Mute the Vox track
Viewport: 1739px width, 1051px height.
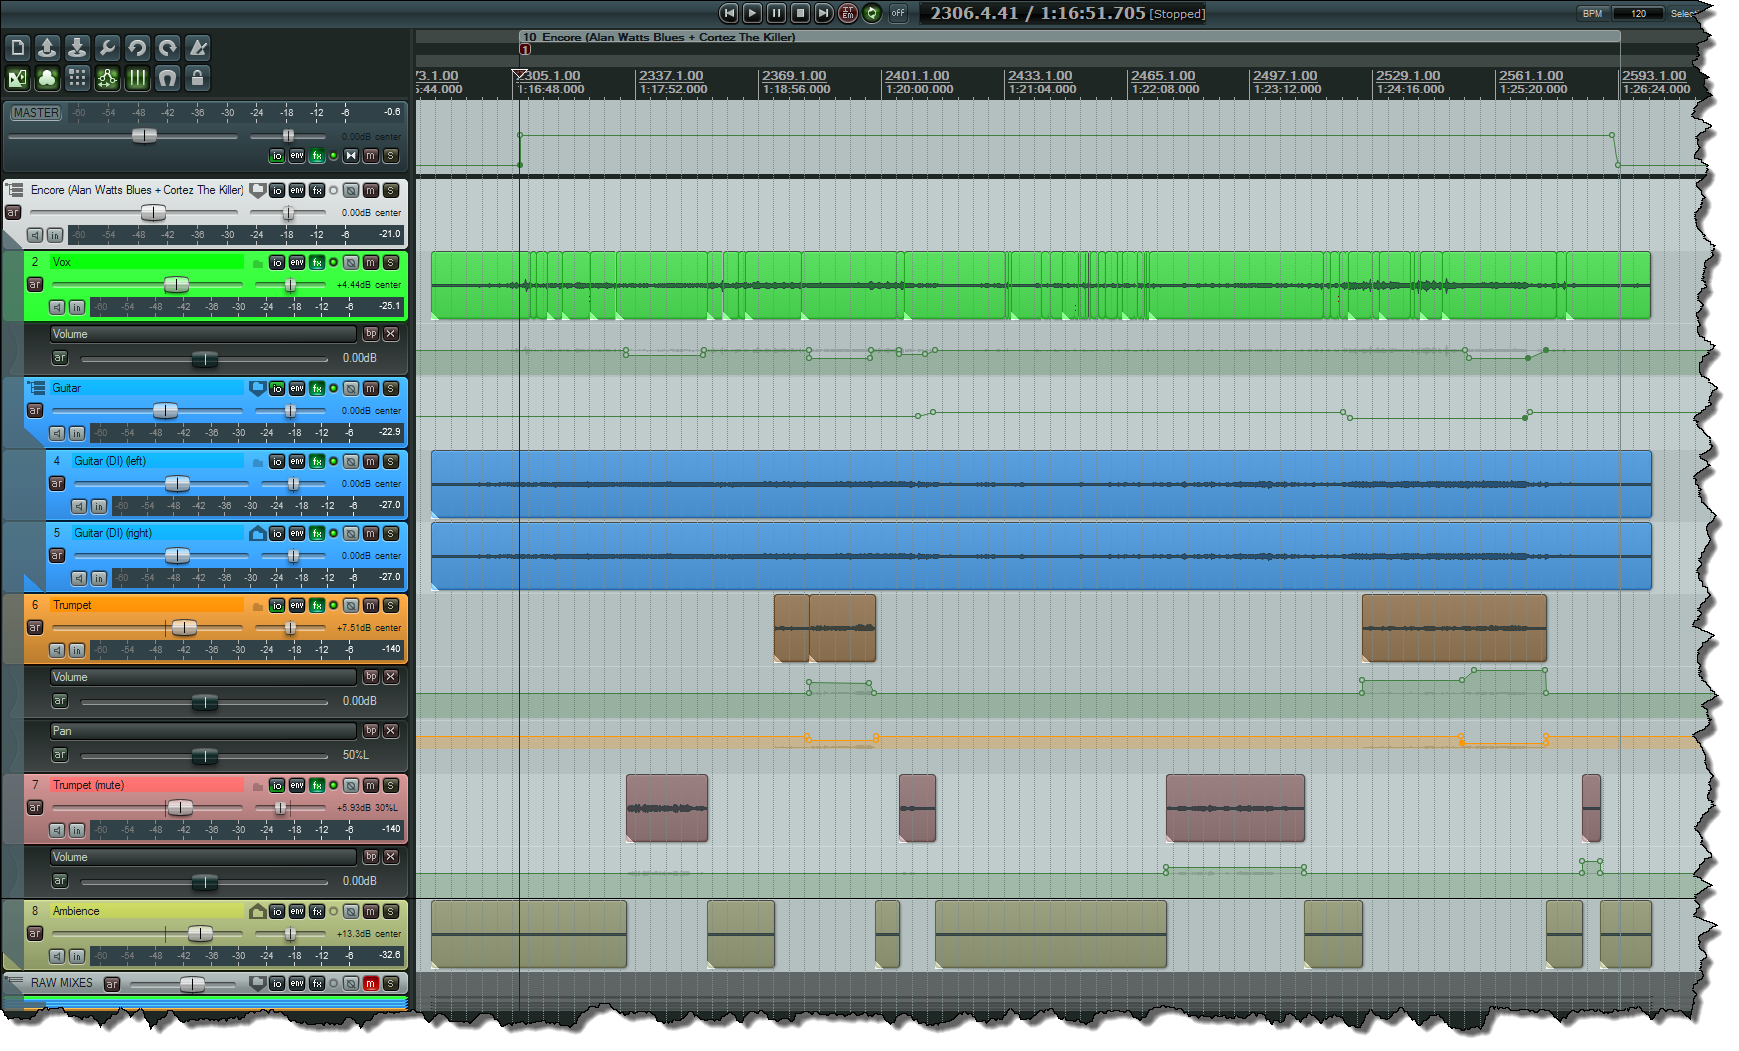(x=371, y=262)
